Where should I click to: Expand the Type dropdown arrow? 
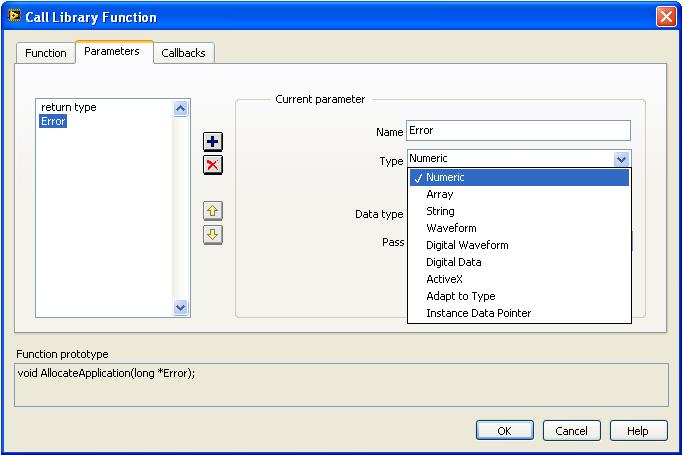click(x=621, y=159)
